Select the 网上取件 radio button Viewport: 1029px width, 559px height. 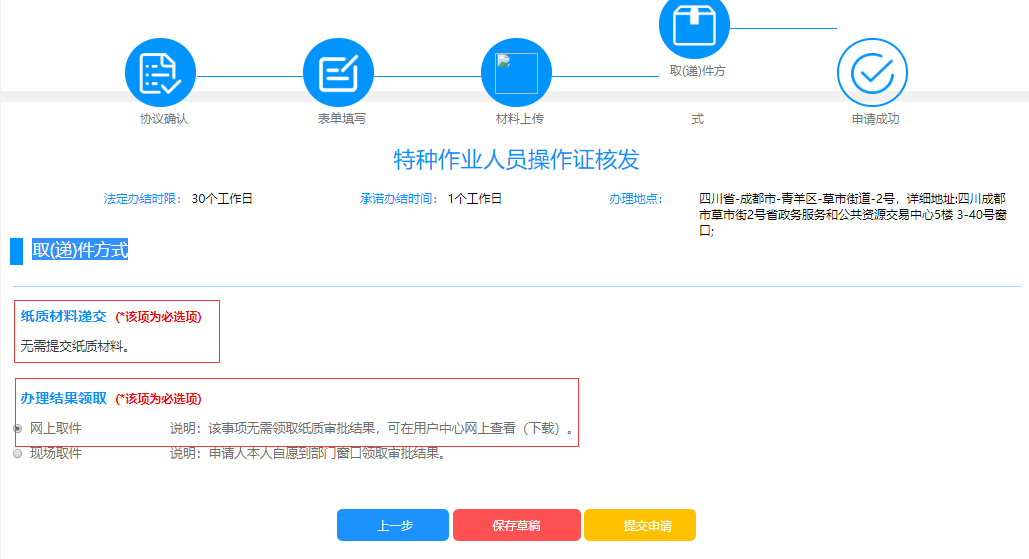coord(17,428)
